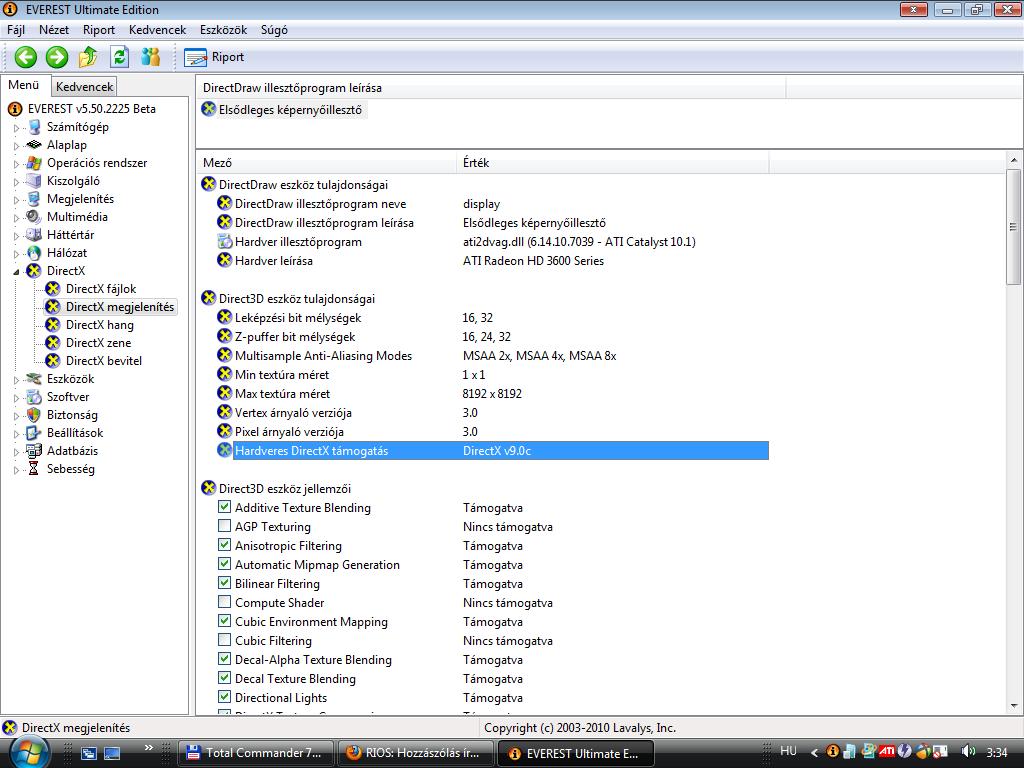Image resolution: width=1024 pixels, height=768 pixels.
Task: Expand the Multimédia tree node arrow
Action: (x=16, y=217)
